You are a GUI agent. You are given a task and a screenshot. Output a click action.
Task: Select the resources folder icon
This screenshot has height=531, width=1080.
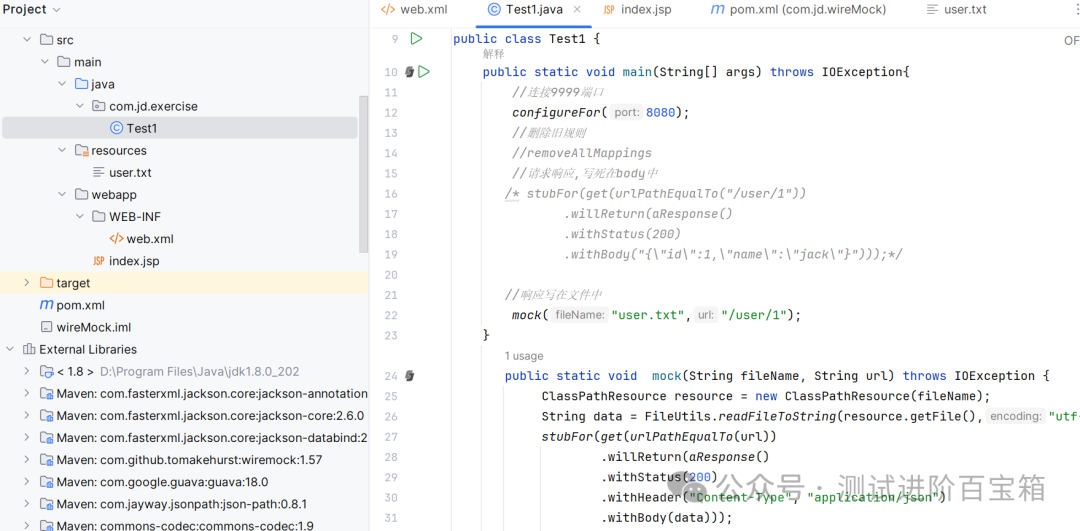81,150
